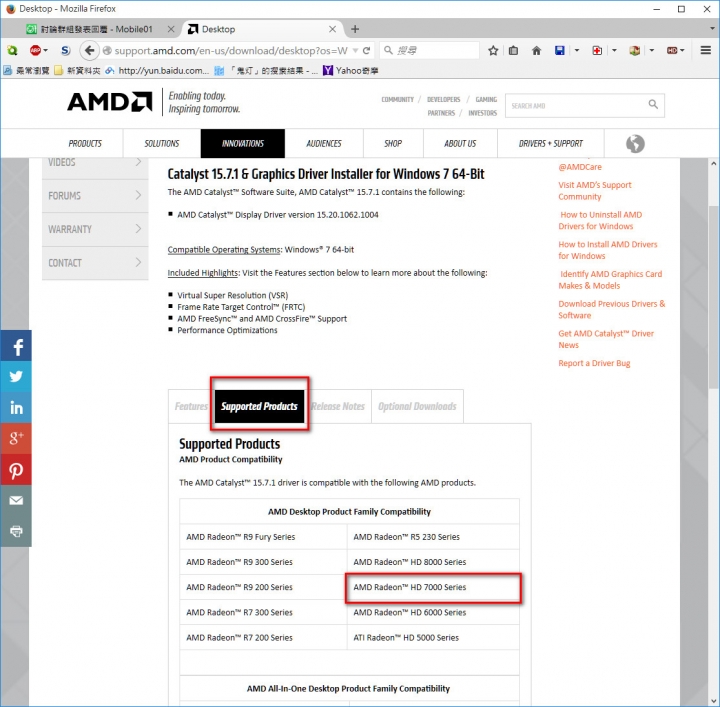
Task: Close the Mobile01 tab
Action: tap(171, 29)
